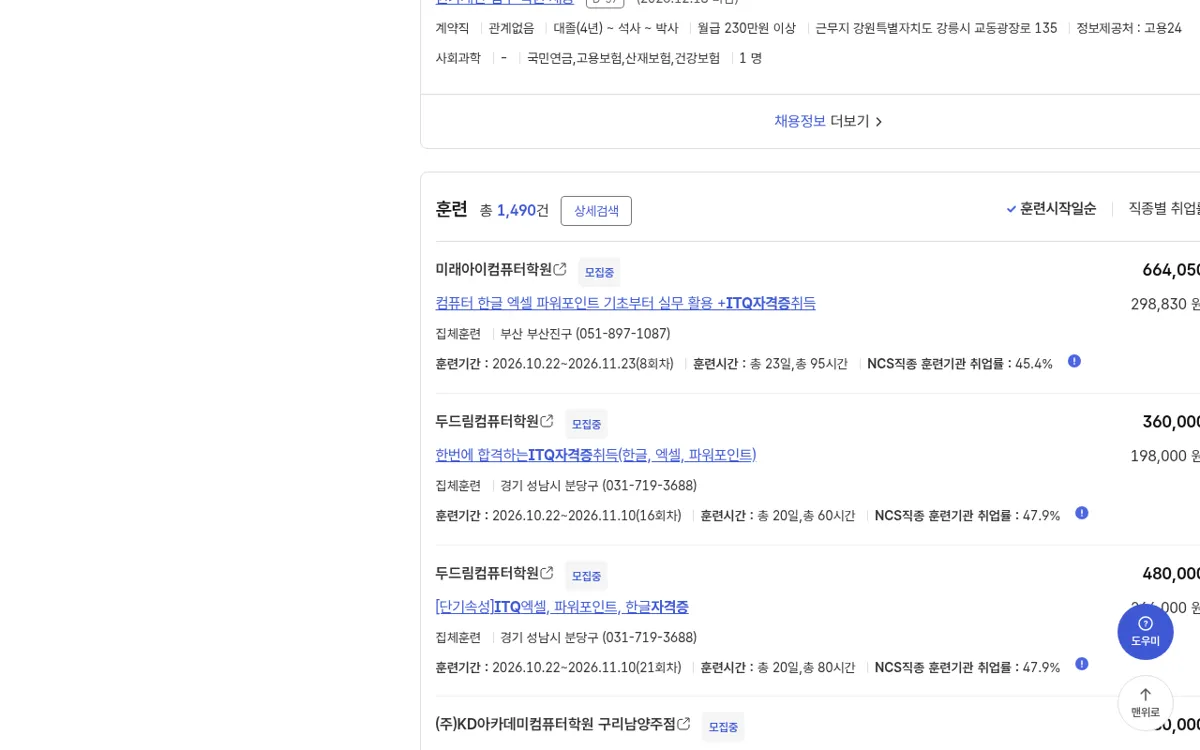Screen dimensions: 1200x750
Task: Open 상세검색 for training results
Action: coord(596,211)
